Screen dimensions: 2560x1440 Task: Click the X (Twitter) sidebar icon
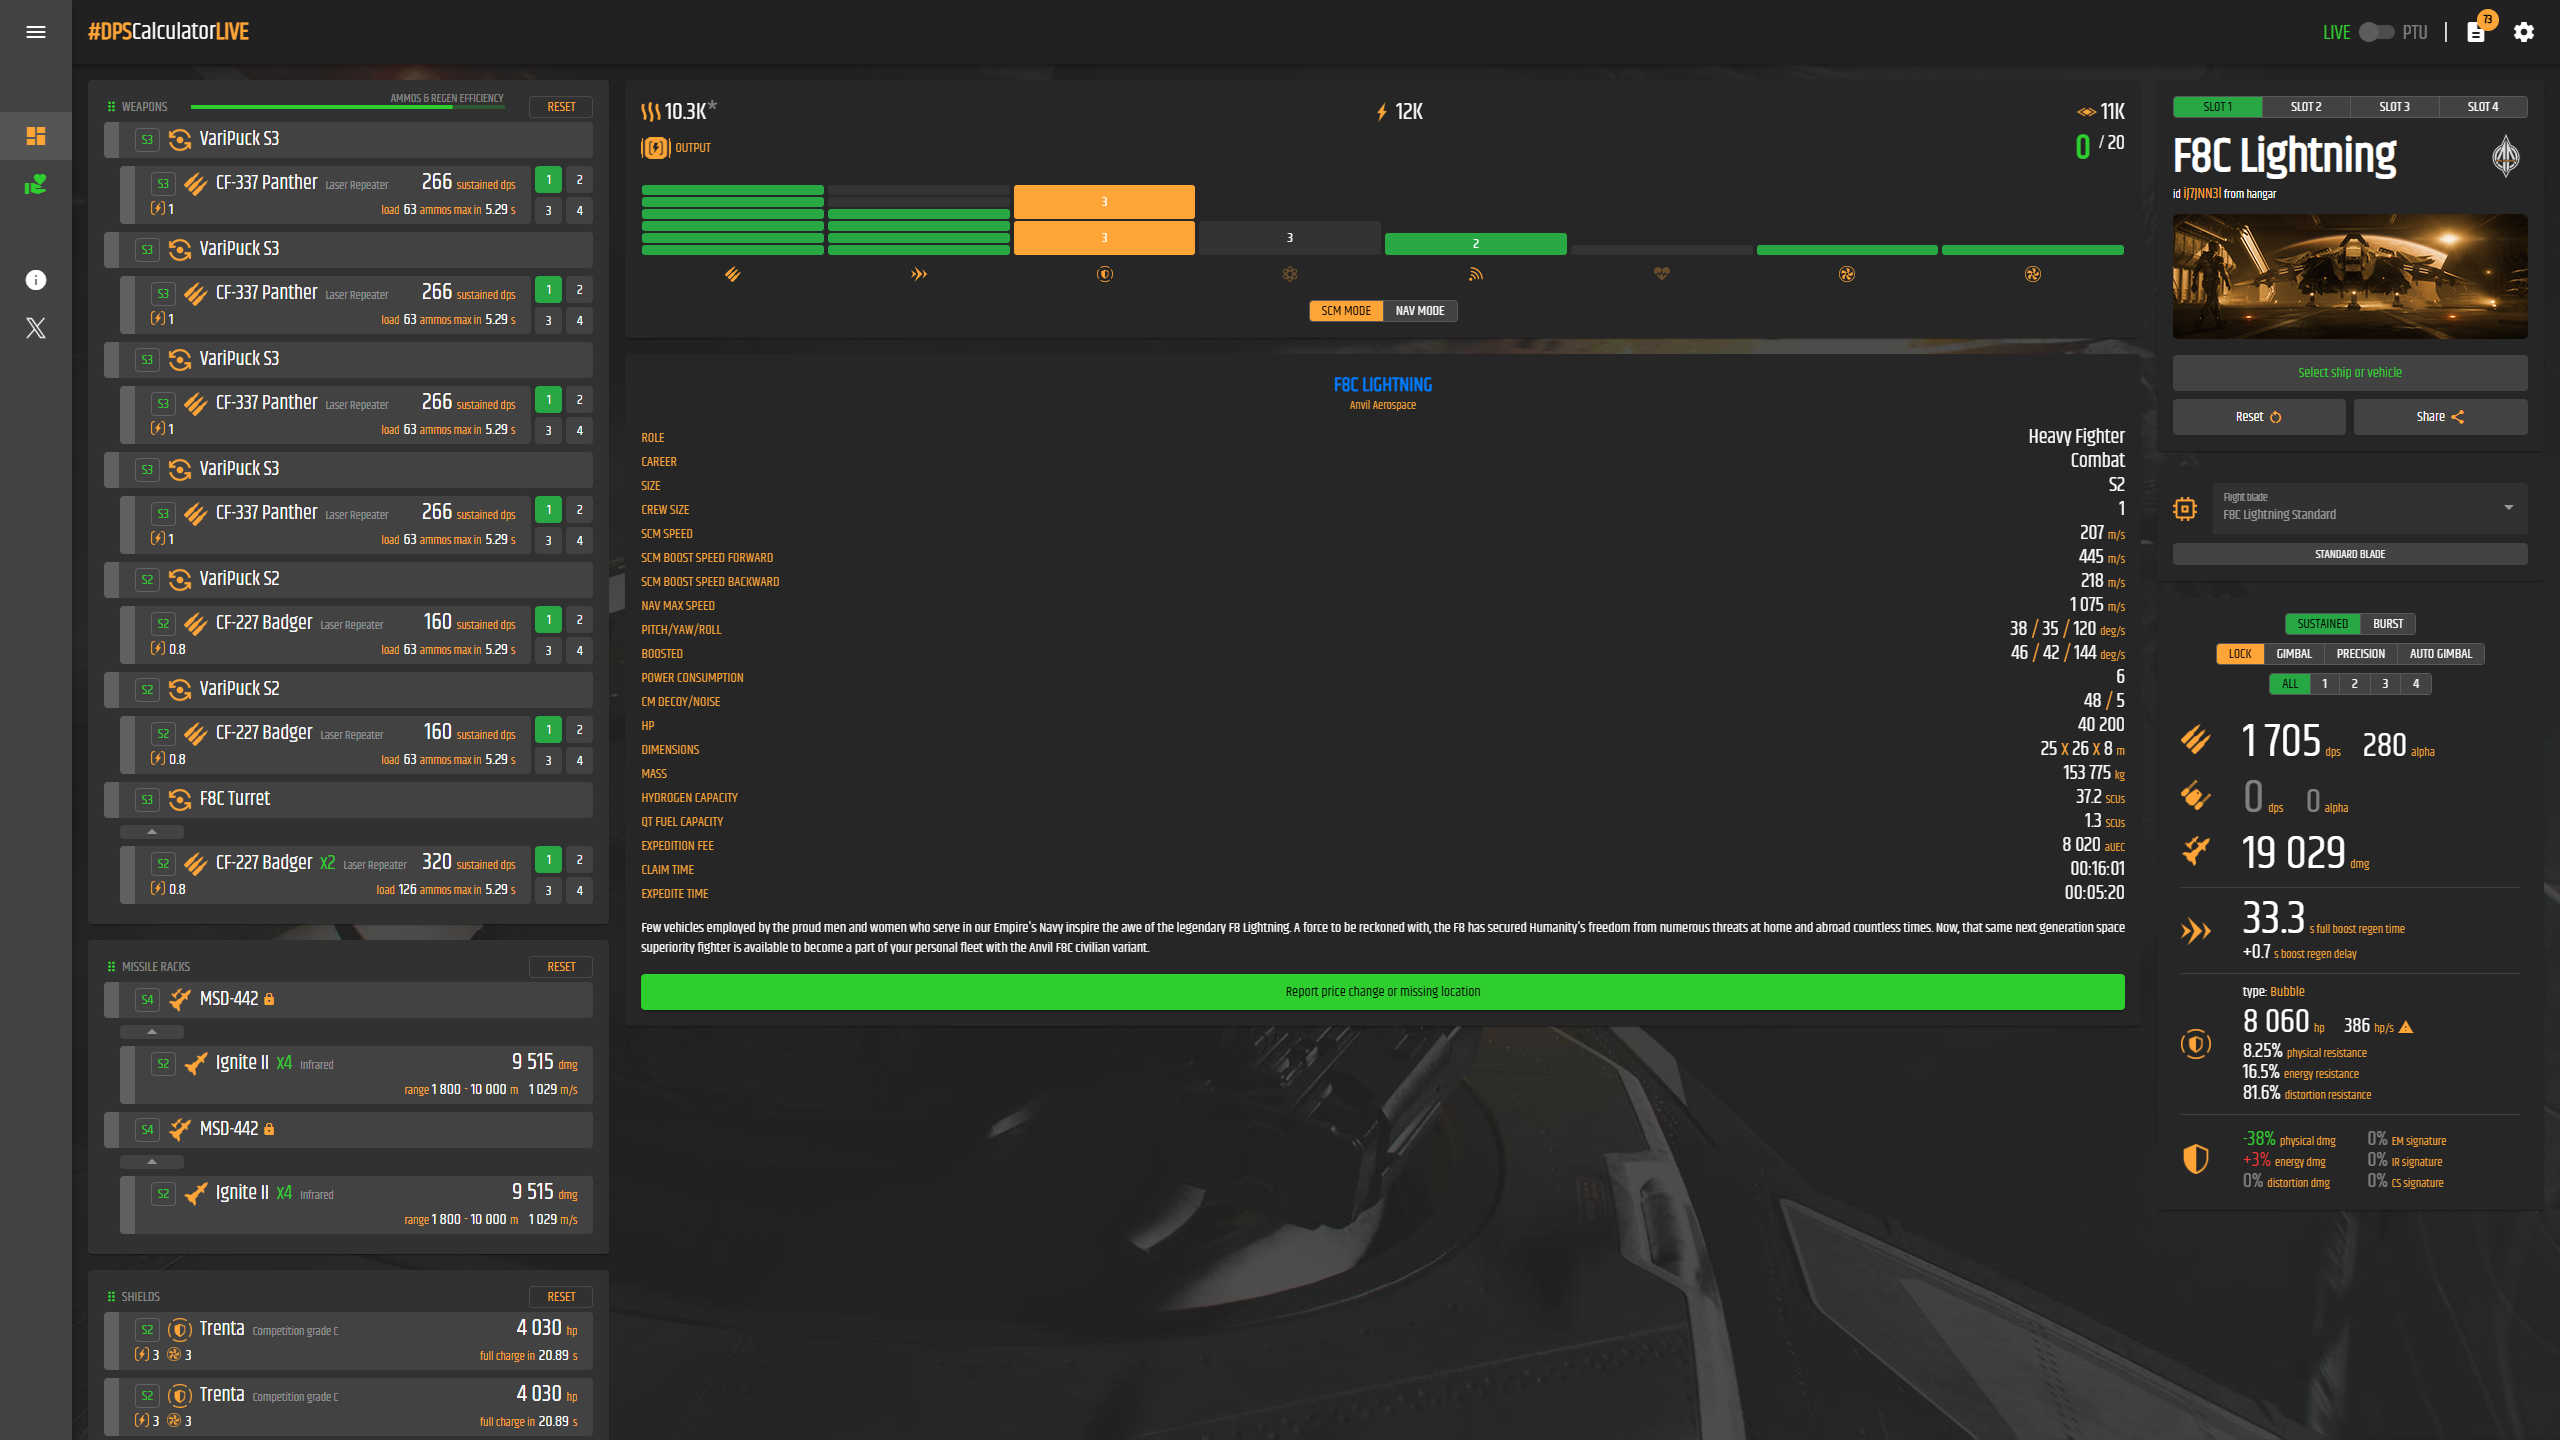click(36, 328)
